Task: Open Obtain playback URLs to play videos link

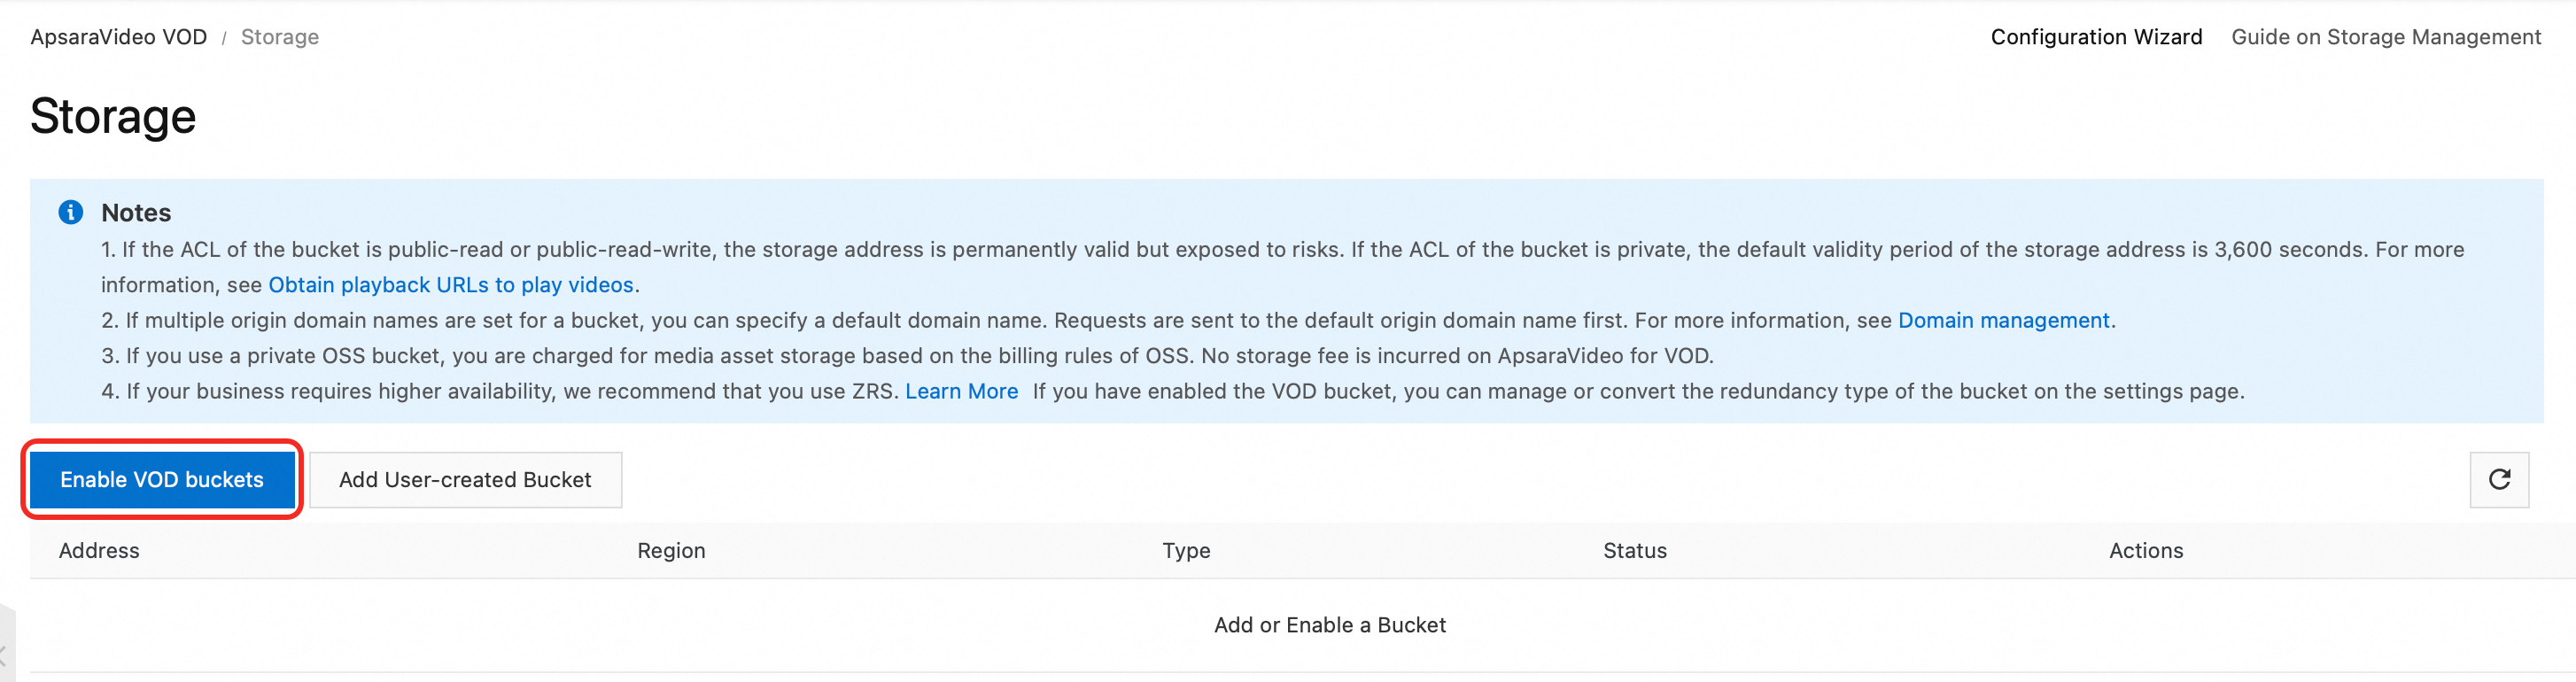Action: click(451, 285)
